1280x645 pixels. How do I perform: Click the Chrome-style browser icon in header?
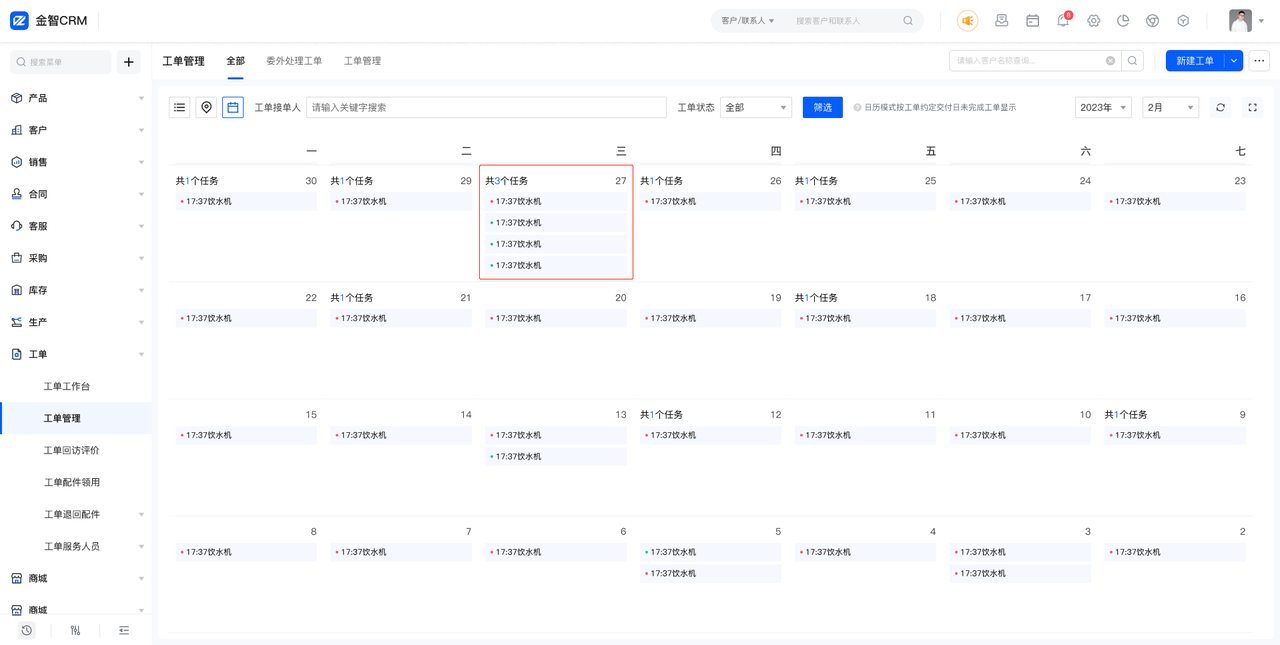tap(1153, 20)
